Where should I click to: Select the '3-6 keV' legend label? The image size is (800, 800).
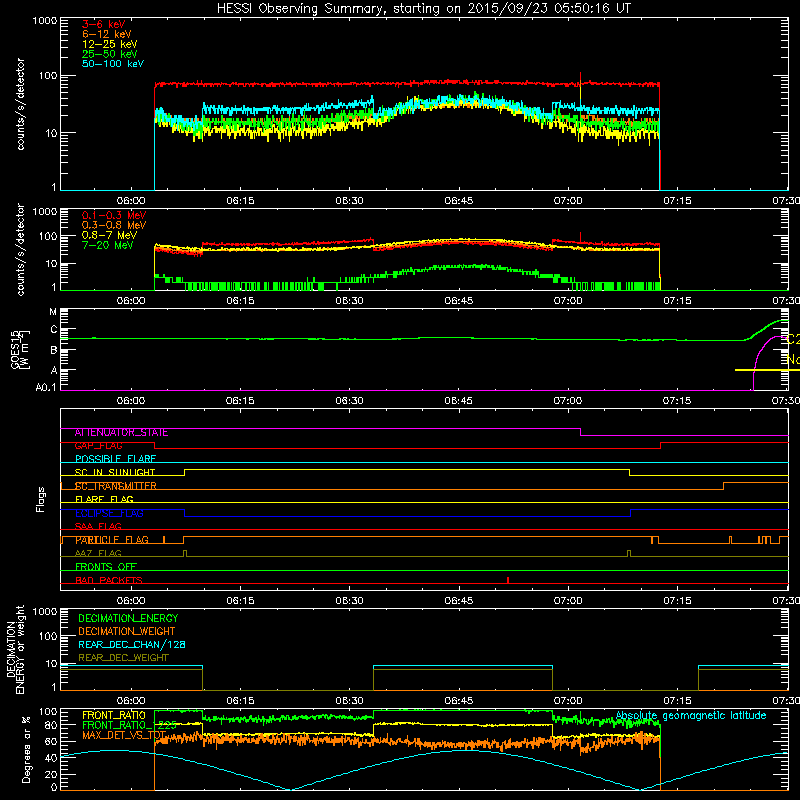[x=103, y=24]
